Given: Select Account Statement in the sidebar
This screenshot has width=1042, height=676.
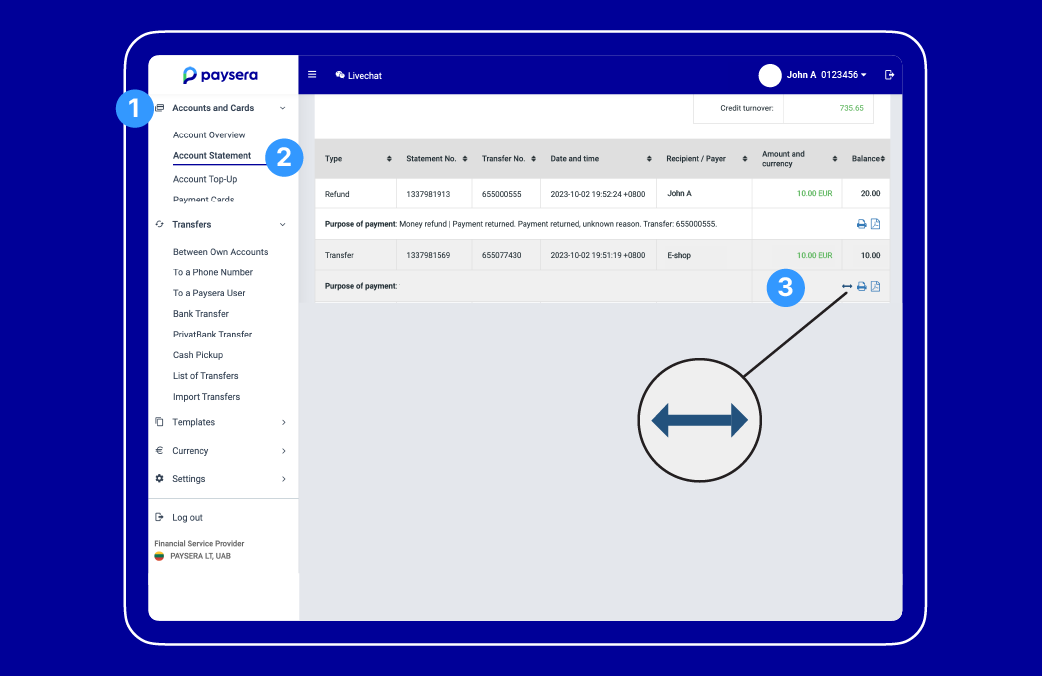Looking at the screenshot, I should click(211, 156).
